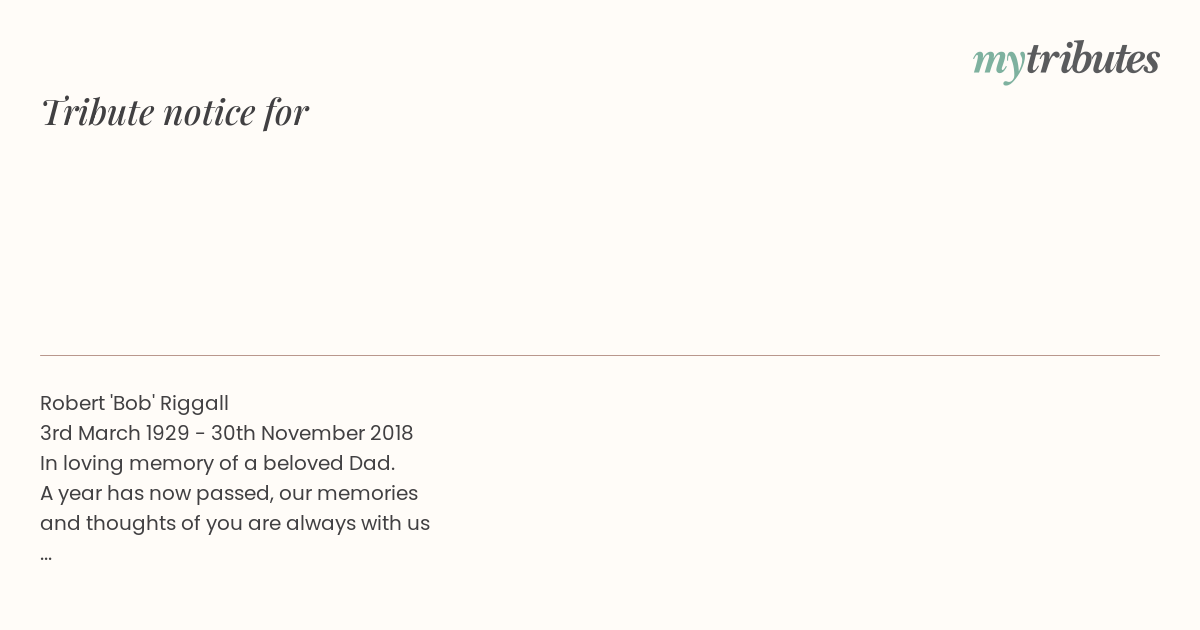Click the hyphen between the two dates
The image size is (1200, 630).
click(200, 434)
